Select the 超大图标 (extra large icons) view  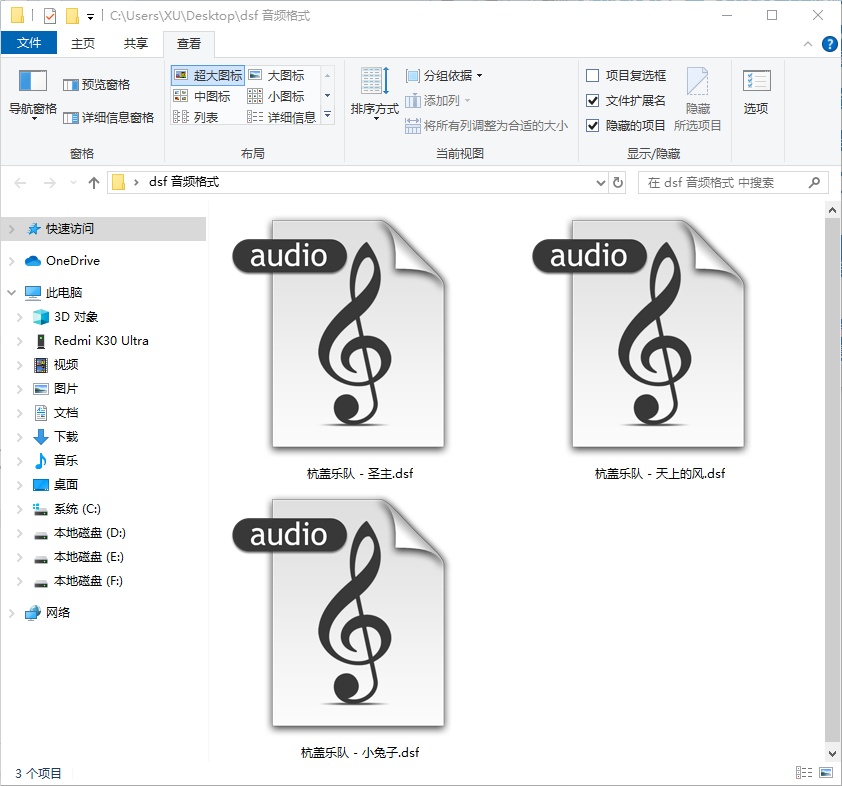point(207,75)
